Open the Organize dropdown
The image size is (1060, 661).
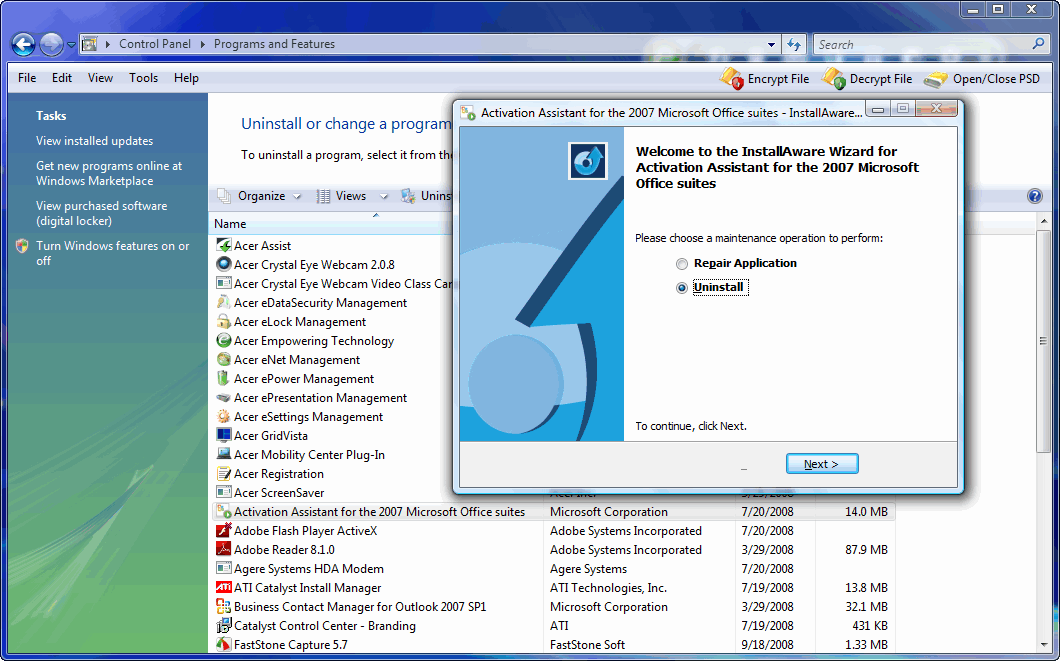[260, 196]
